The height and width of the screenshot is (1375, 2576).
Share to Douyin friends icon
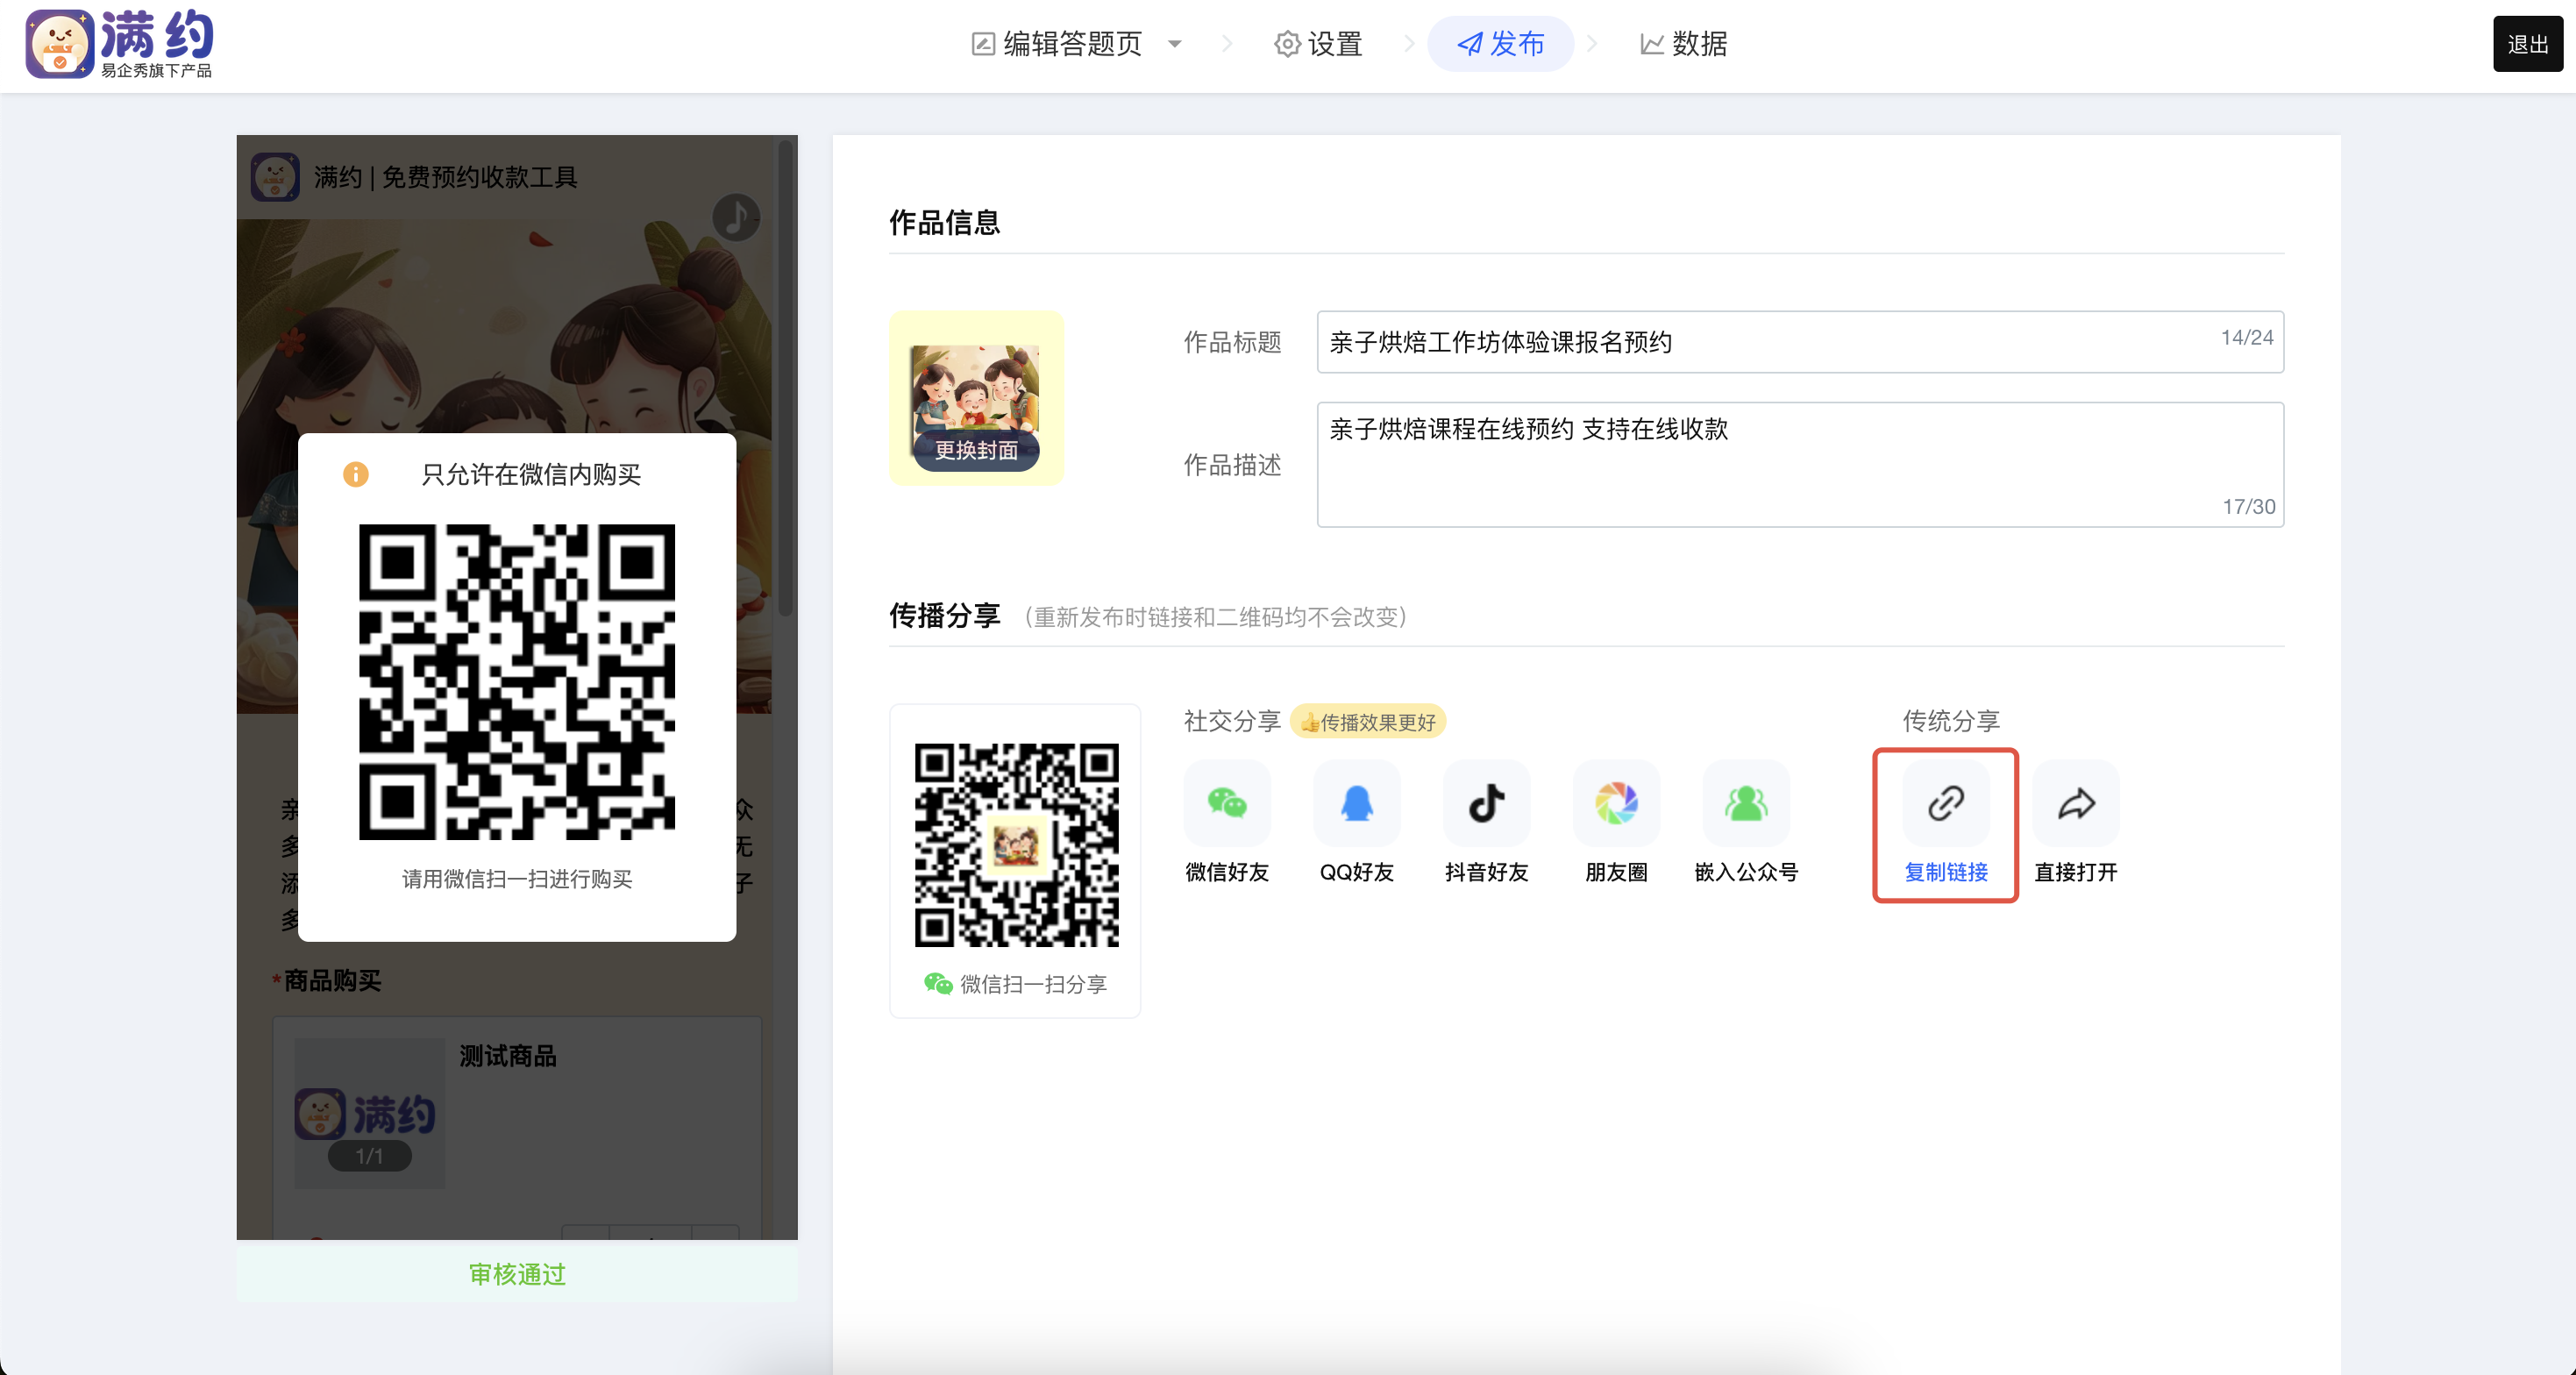click(x=1486, y=803)
